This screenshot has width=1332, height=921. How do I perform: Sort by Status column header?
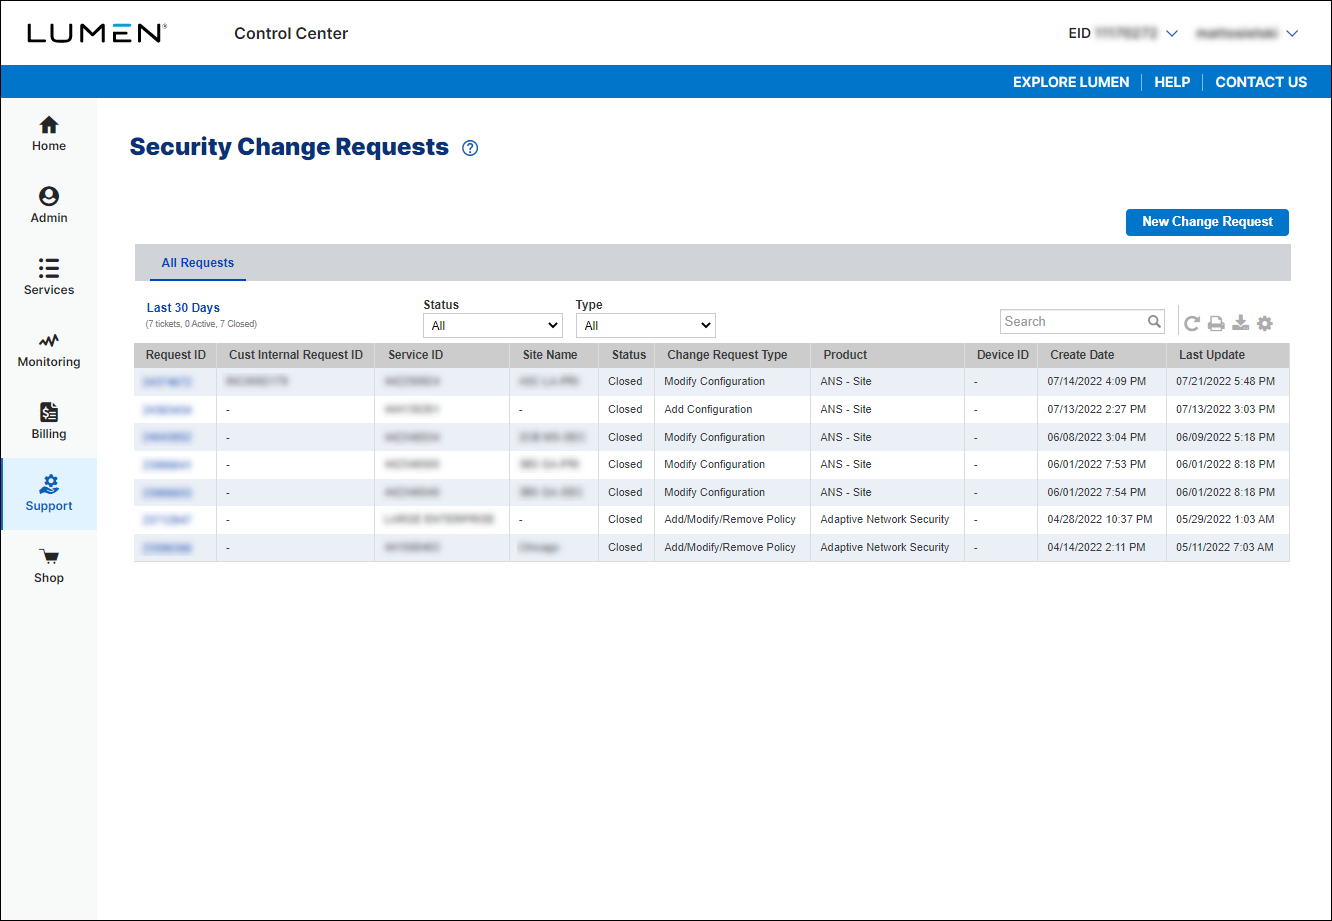tap(628, 355)
